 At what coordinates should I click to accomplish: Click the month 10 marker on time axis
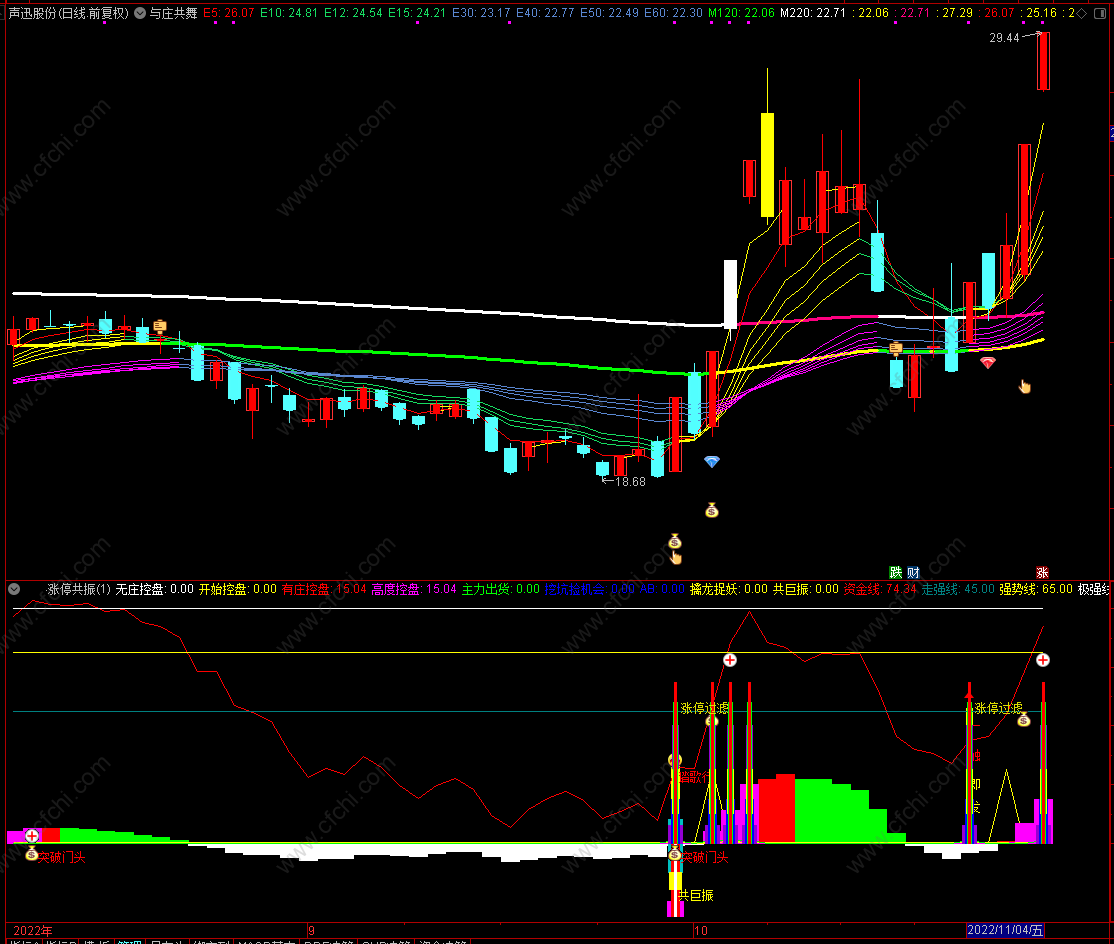701,930
